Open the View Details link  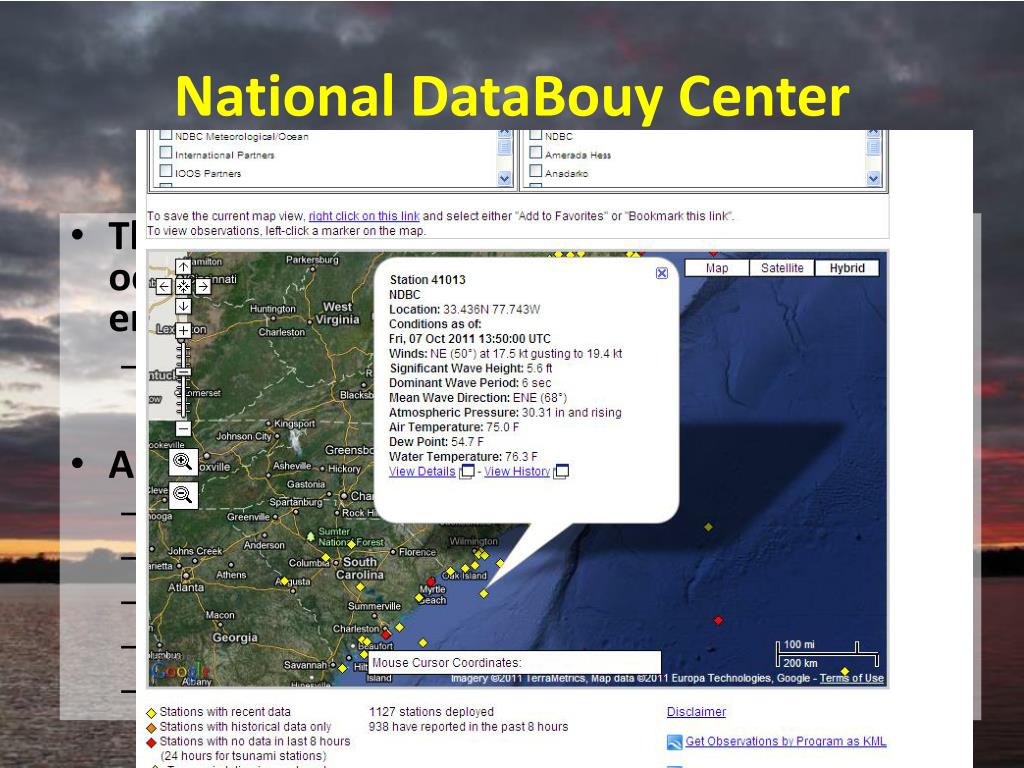click(422, 472)
